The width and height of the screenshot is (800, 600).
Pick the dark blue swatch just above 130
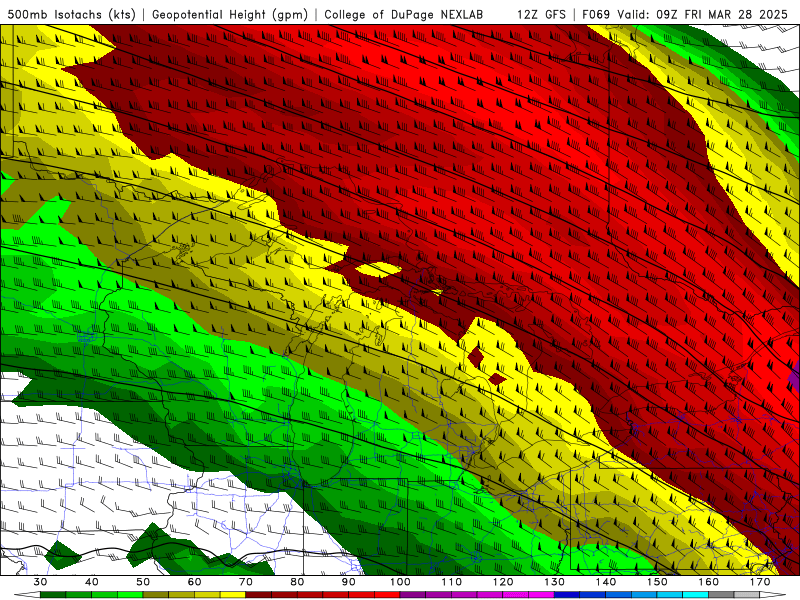567,595
